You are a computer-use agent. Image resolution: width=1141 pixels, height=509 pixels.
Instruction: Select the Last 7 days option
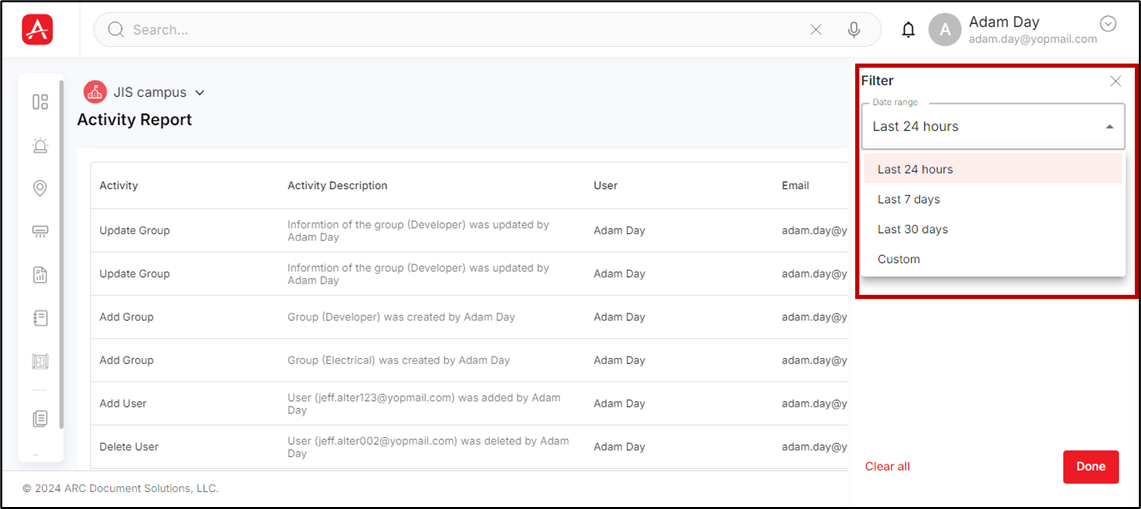click(908, 199)
